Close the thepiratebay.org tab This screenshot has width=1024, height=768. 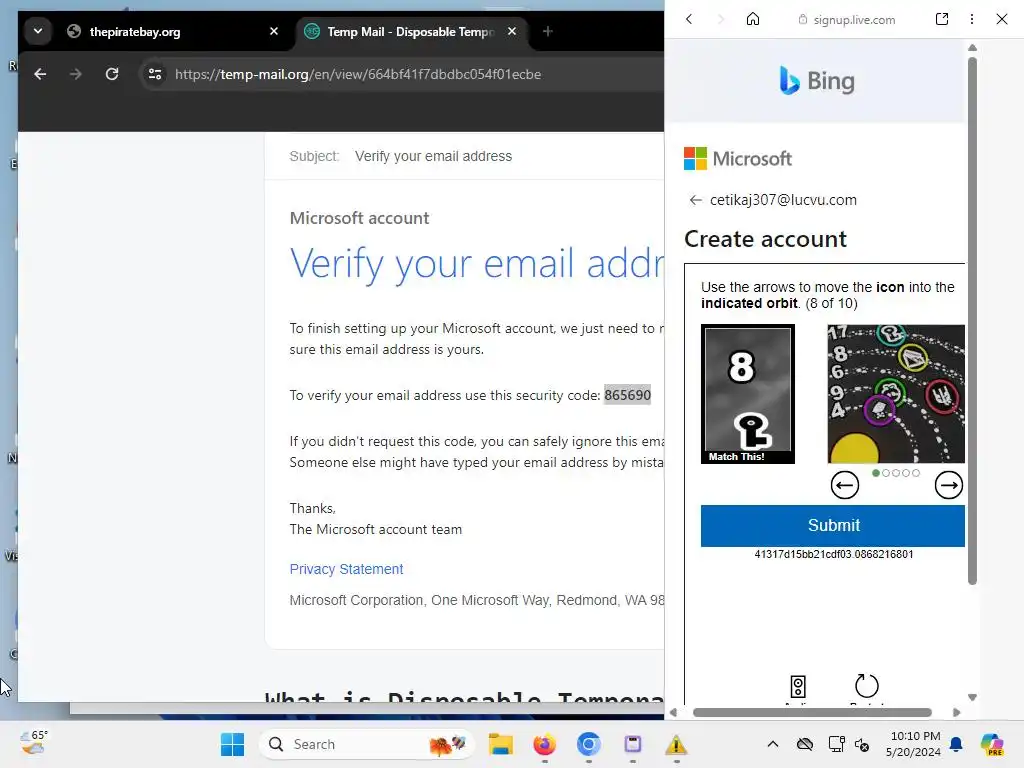point(274,31)
